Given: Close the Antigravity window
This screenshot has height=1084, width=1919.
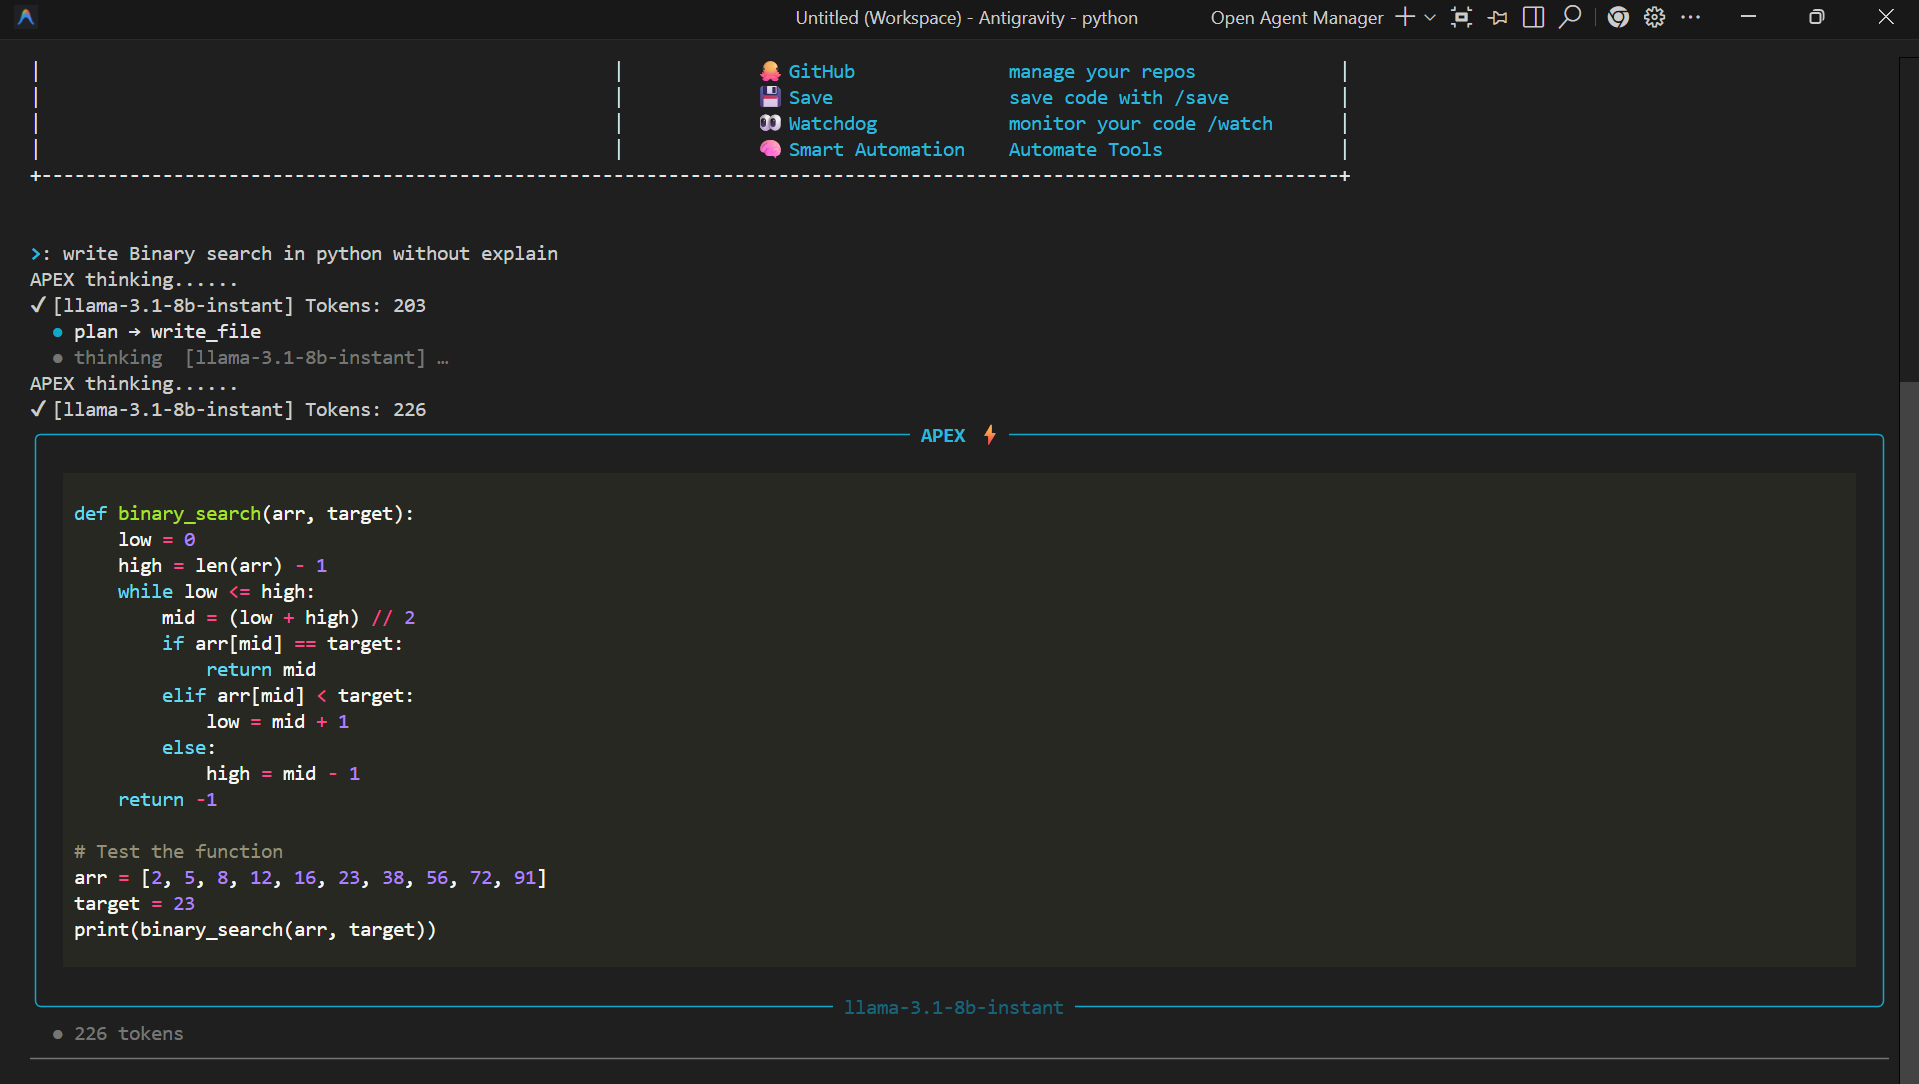Looking at the screenshot, I should [x=1886, y=17].
